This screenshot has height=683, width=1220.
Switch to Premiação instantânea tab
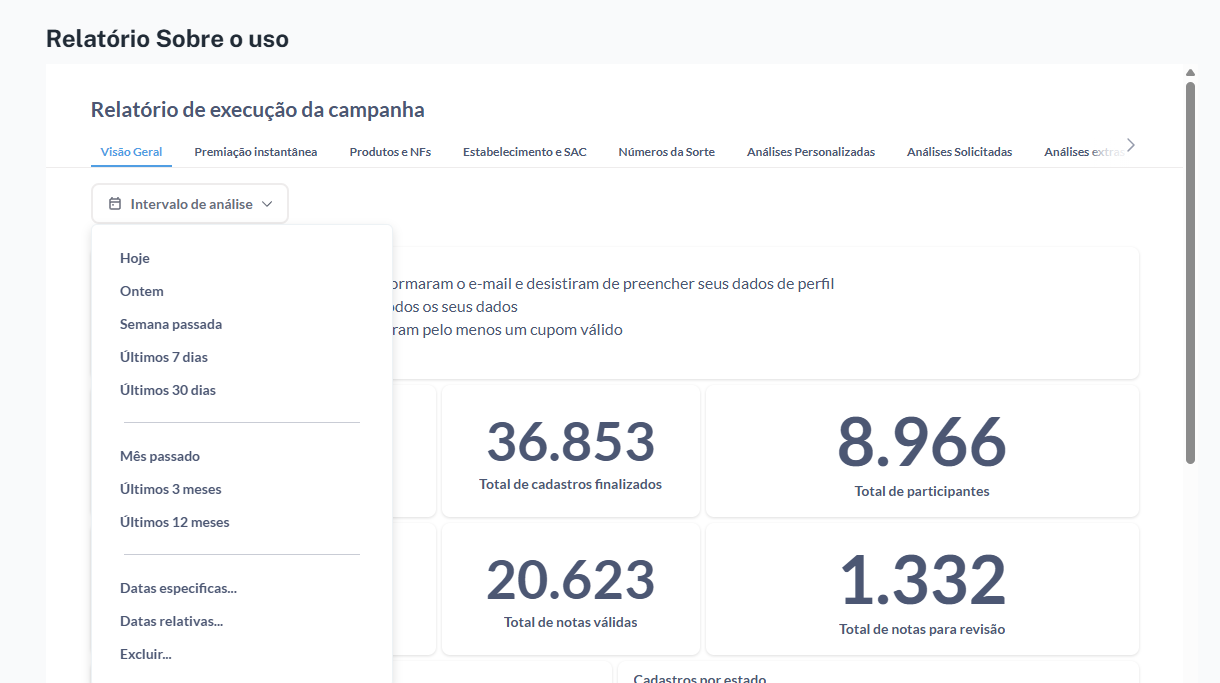click(x=256, y=152)
